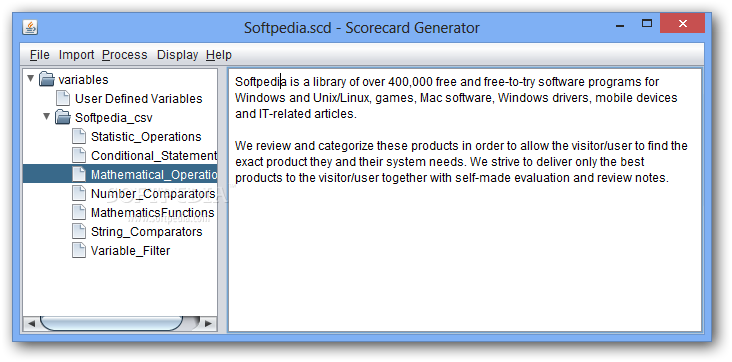Click the word 'Softpedia' in the text area
This screenshot has width=732, height=362.
click(260, 82)
